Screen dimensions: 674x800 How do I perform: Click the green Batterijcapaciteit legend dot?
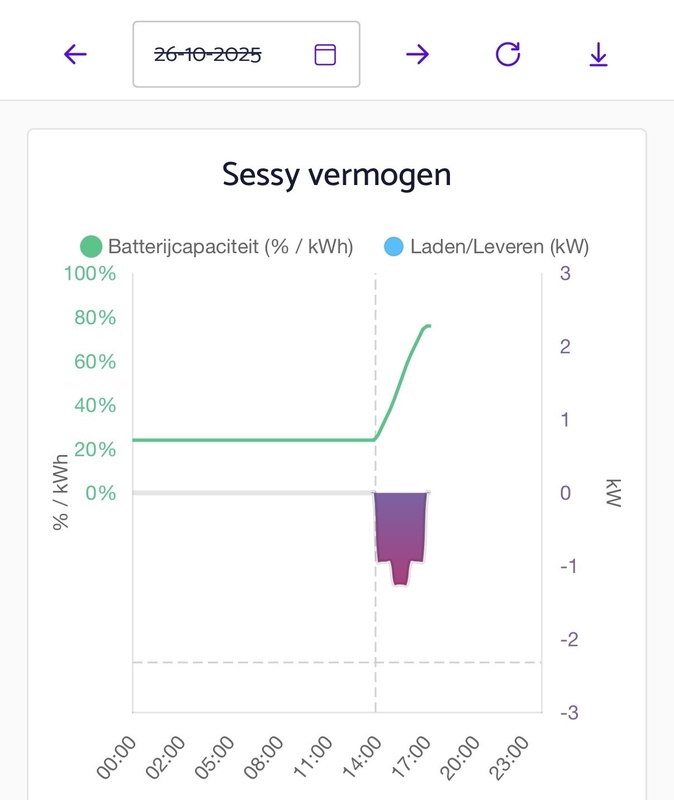[92, 246]
